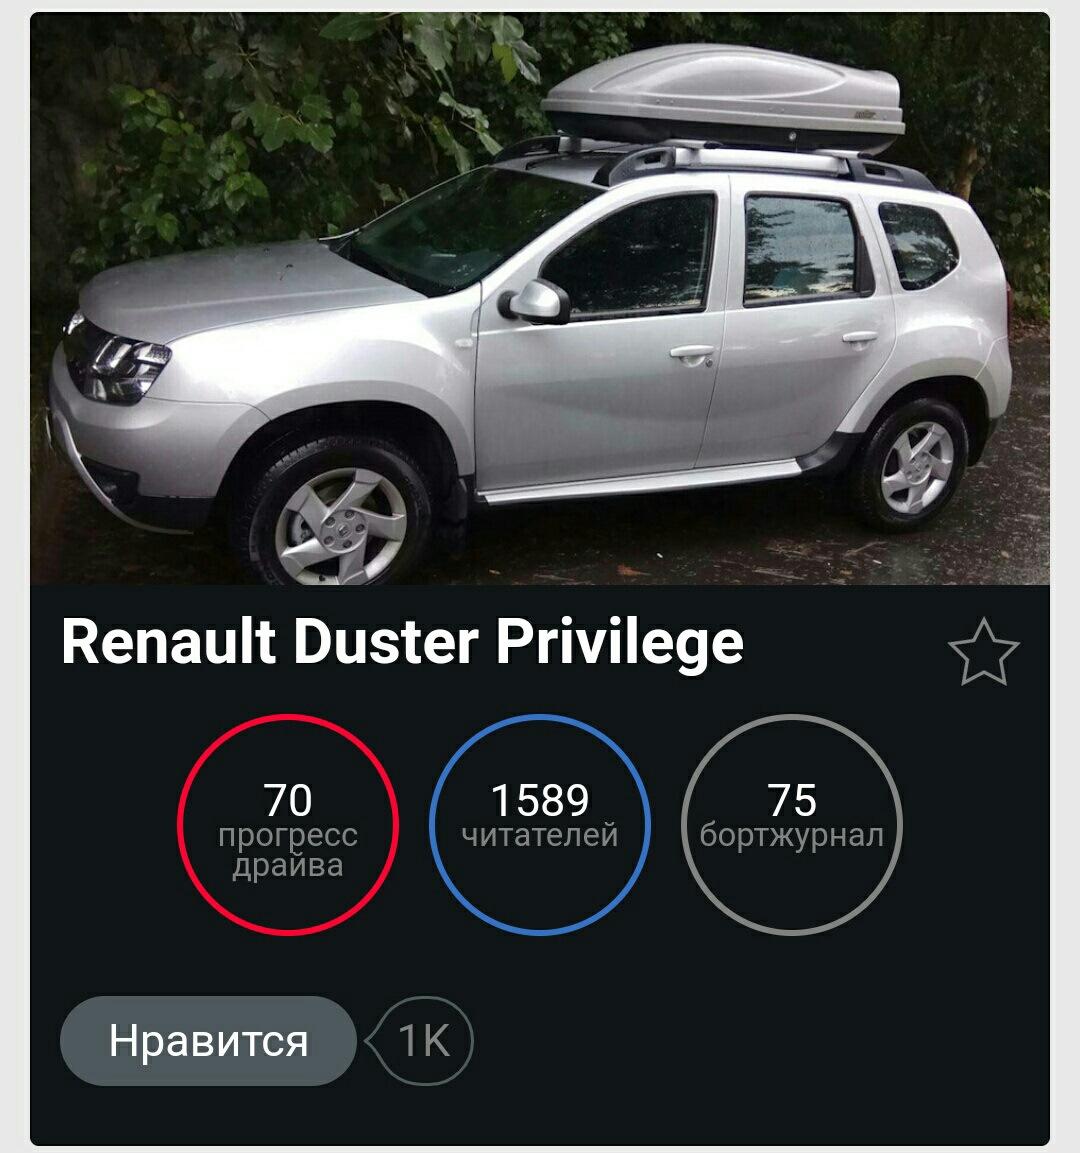Viewport: 1080px width, 1153px height.
Task: Select the читателей label
Action: tap(540, 836)
